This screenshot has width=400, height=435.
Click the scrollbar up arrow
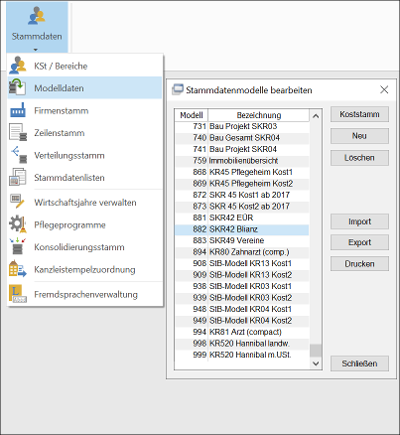pyautogui.click(x=316, y=116)
